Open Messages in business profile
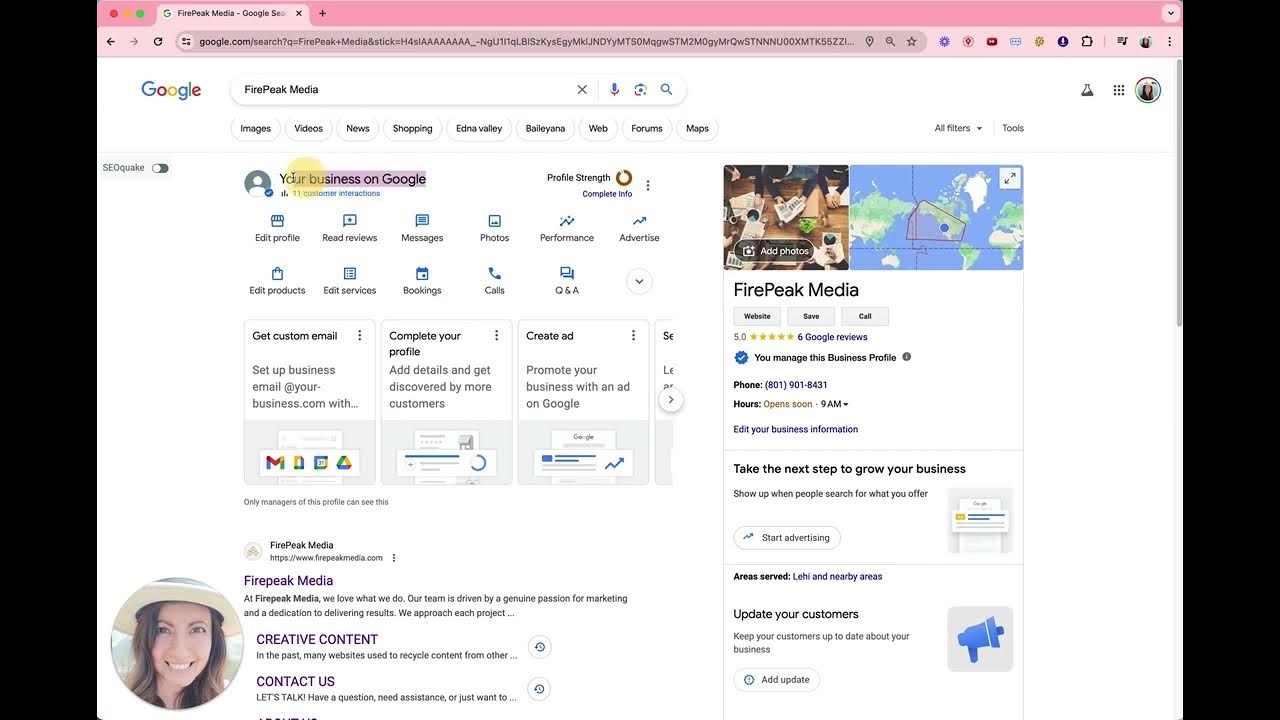Screen dimensions: 1280x720 point(422,228)
